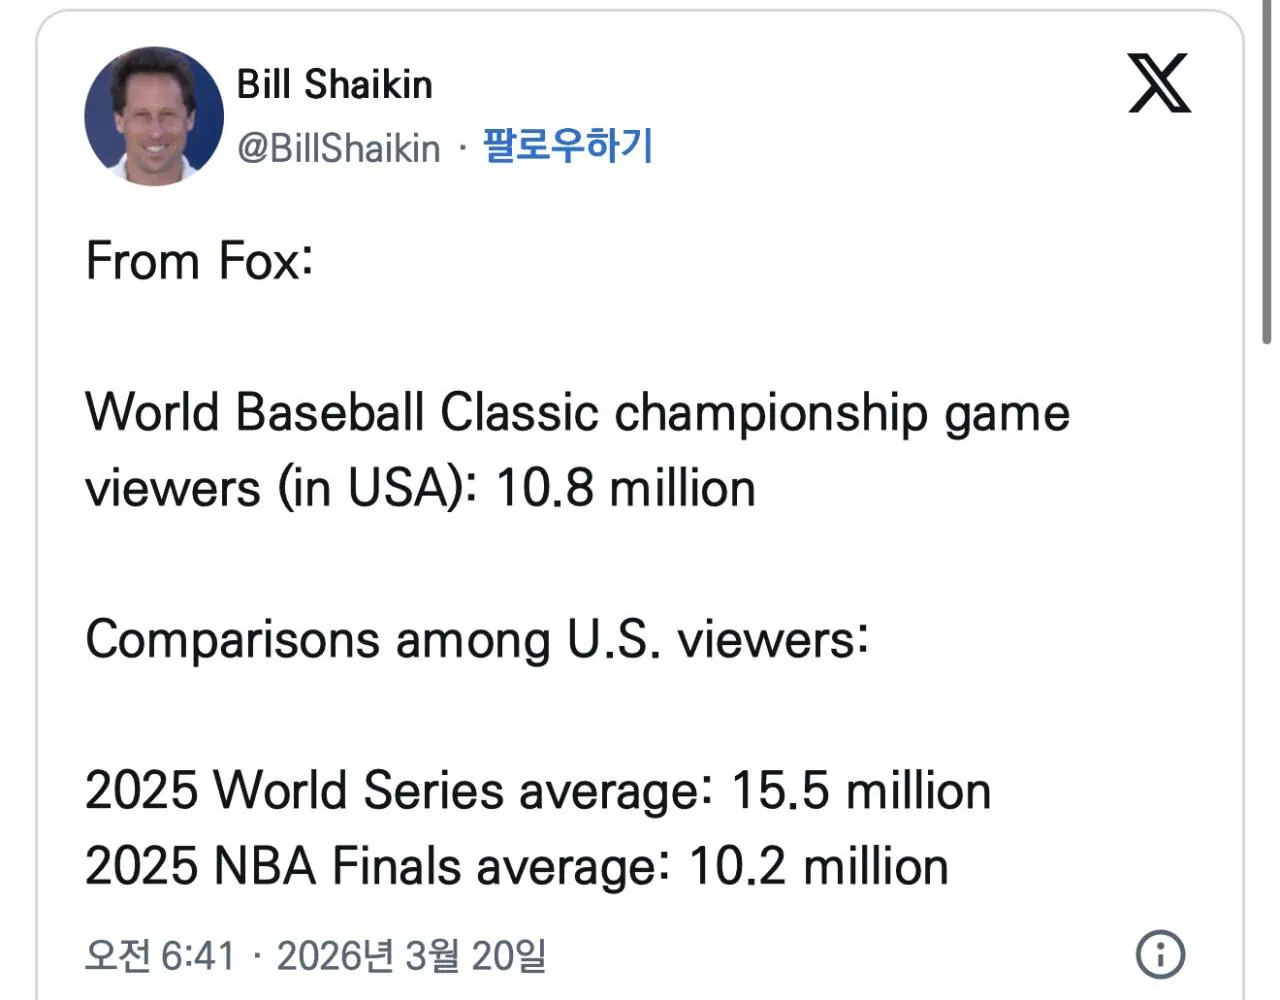This screenshot has width=1280, height=1000.
Task: Click the word "Classic" in tweet
Action: [x=519, y=413]
